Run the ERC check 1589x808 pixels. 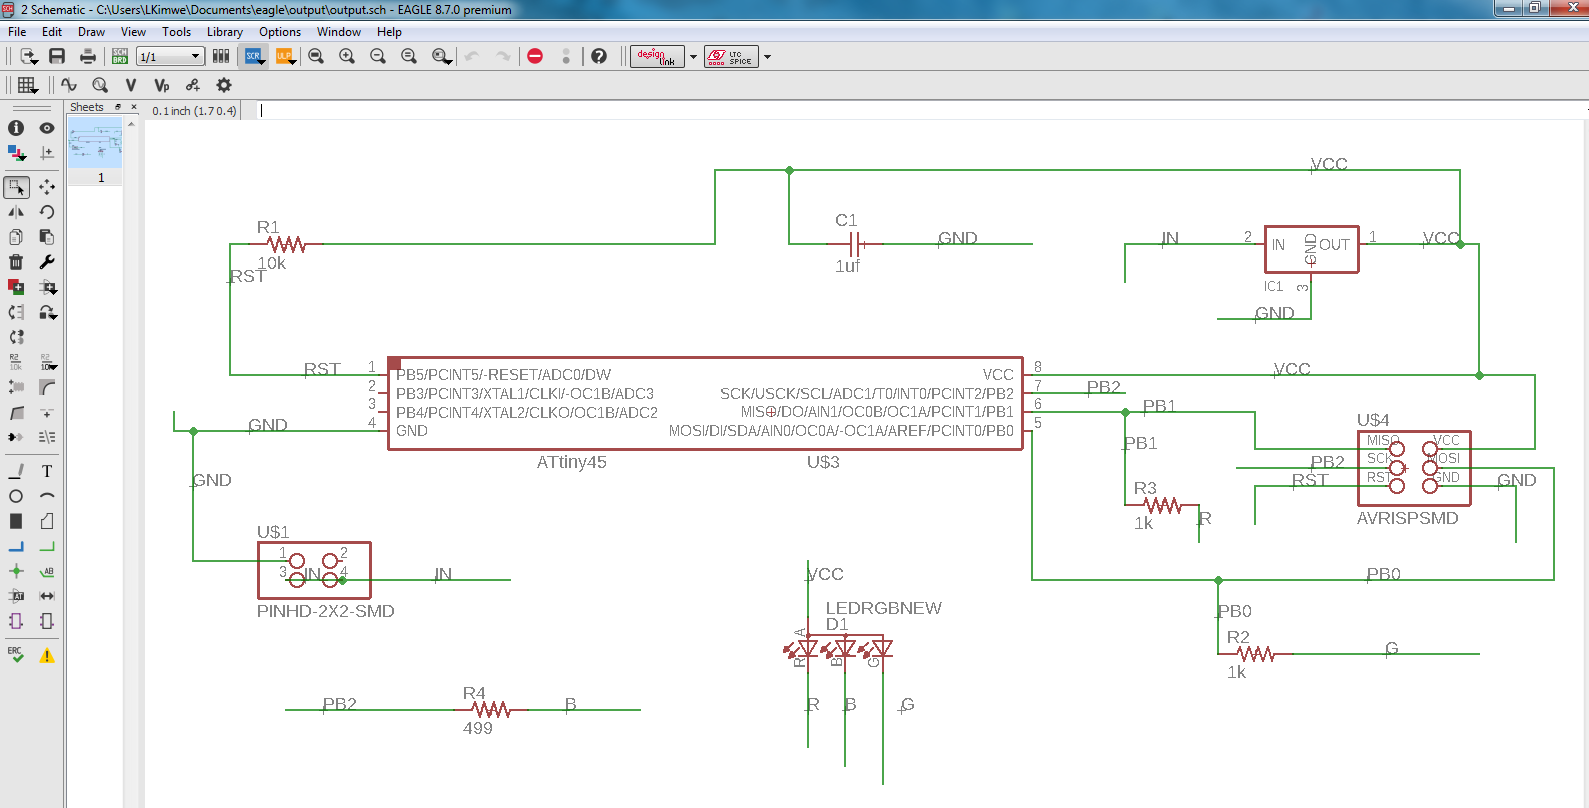pos(16,655)
